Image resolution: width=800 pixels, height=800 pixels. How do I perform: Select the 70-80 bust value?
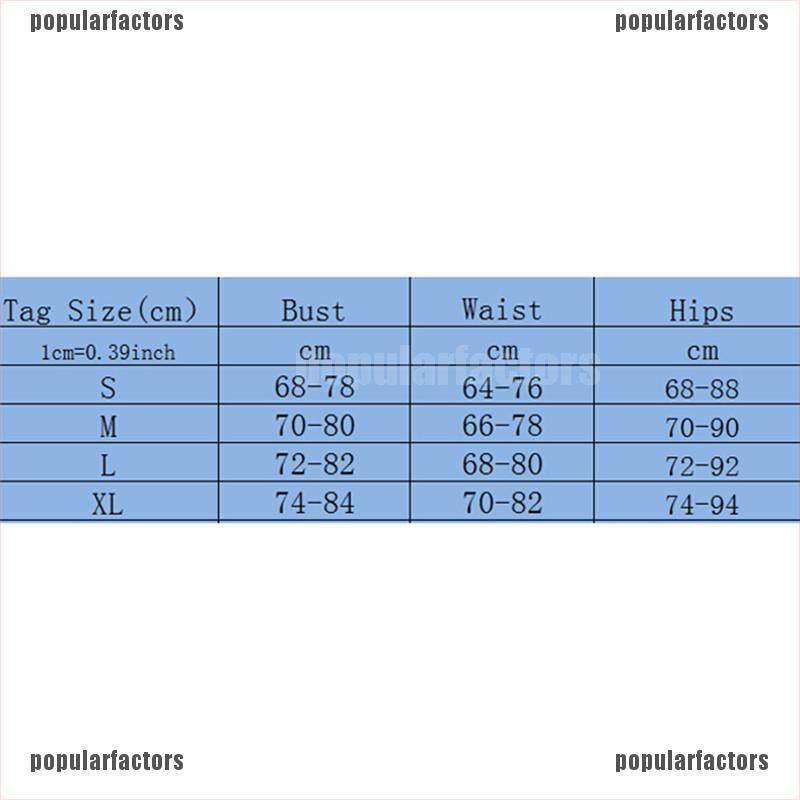coord(314,426)
